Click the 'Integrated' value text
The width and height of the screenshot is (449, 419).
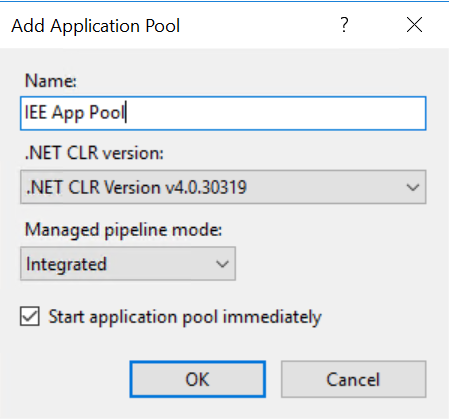pyautogui.click(x=66, y=264)
